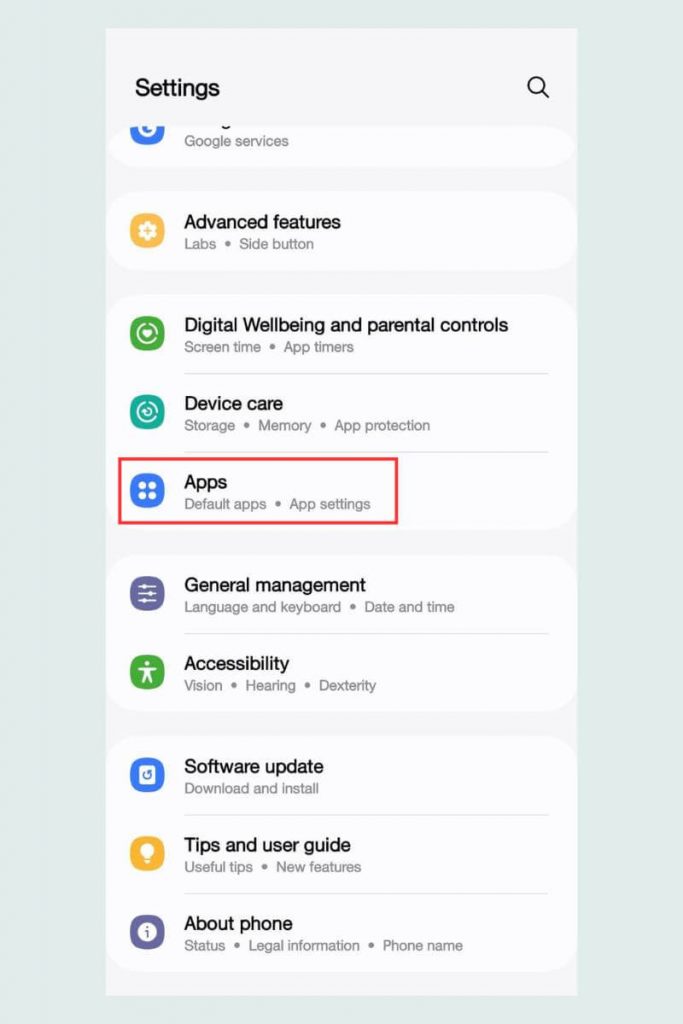Image resolution: width=683 pixels, height=1024 pixels.
Task: Open Advanced features settings
Action: [342, 231]
